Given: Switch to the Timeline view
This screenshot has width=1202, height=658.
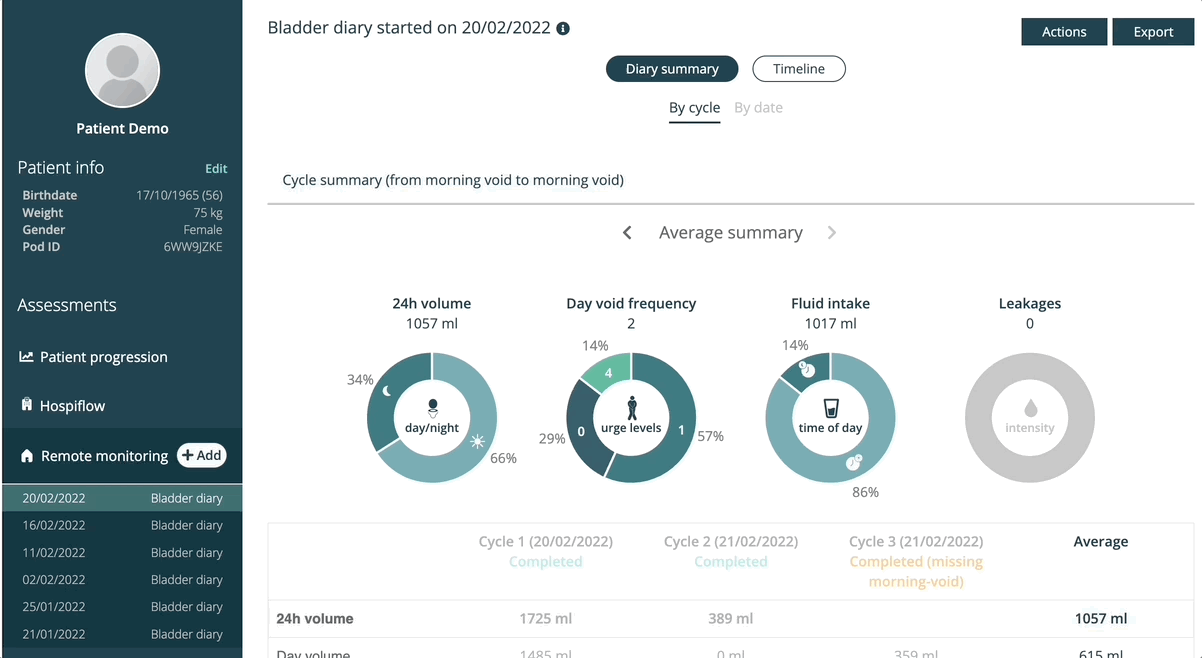Looking at the screenshot, I should tap(799, 69).
